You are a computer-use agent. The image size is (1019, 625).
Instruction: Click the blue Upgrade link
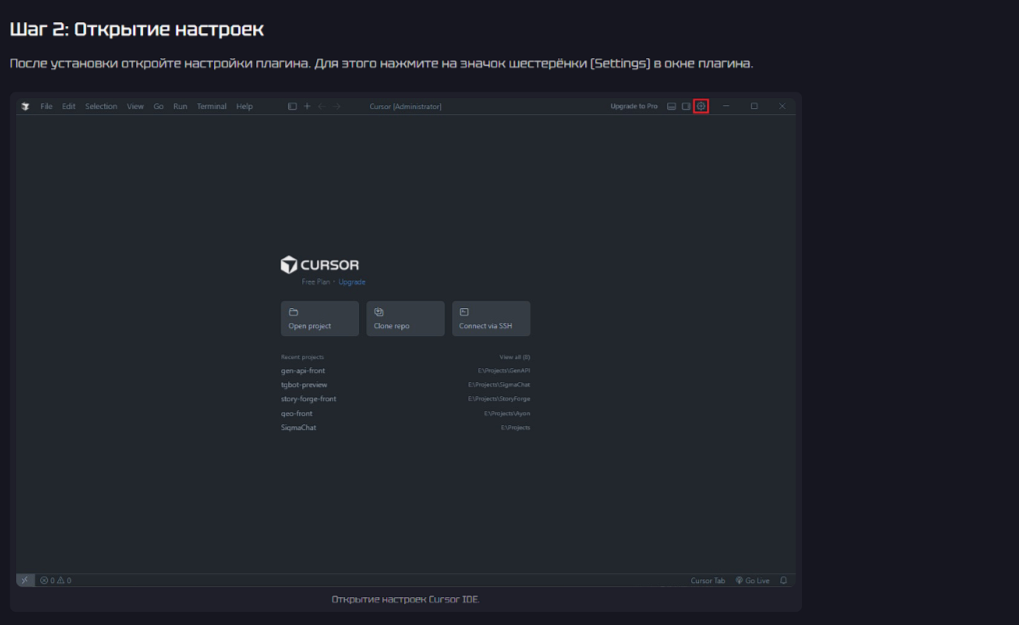click(x=352, y=282)
